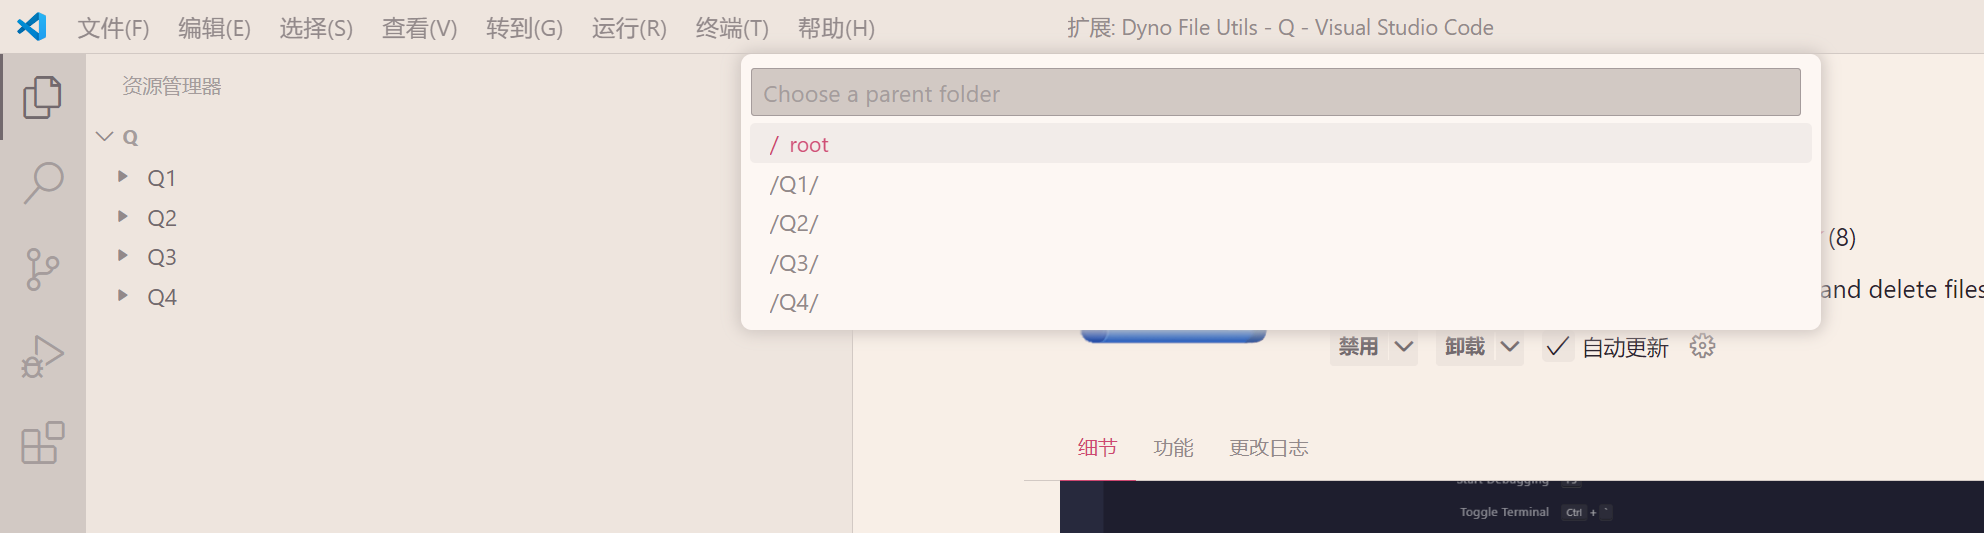Click the extension settings gear icon
This screenshot has height=533, width=1984.
click(x=1702, y=347)
